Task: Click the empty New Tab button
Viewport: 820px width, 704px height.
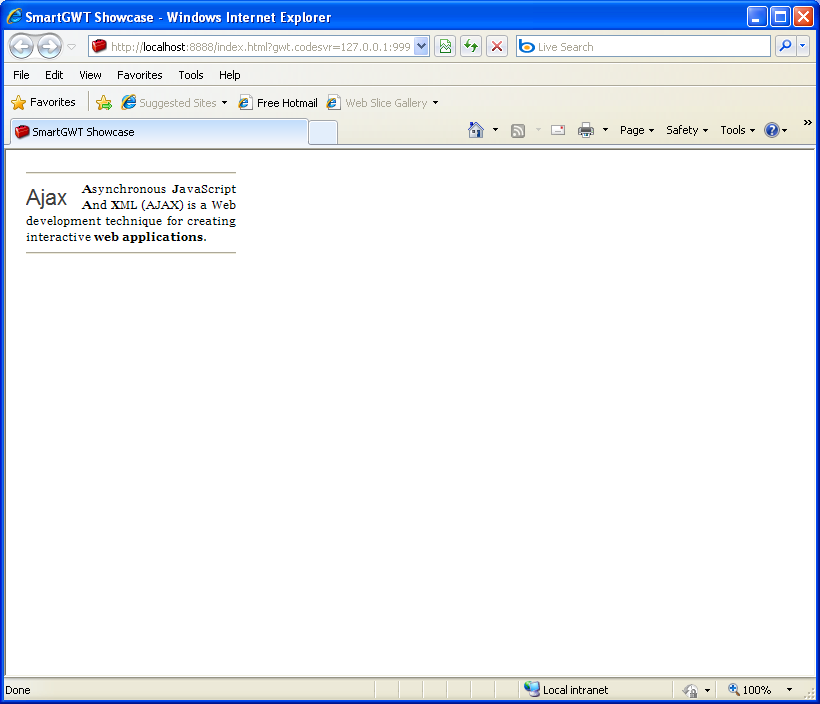Action: tap(322, 132)
